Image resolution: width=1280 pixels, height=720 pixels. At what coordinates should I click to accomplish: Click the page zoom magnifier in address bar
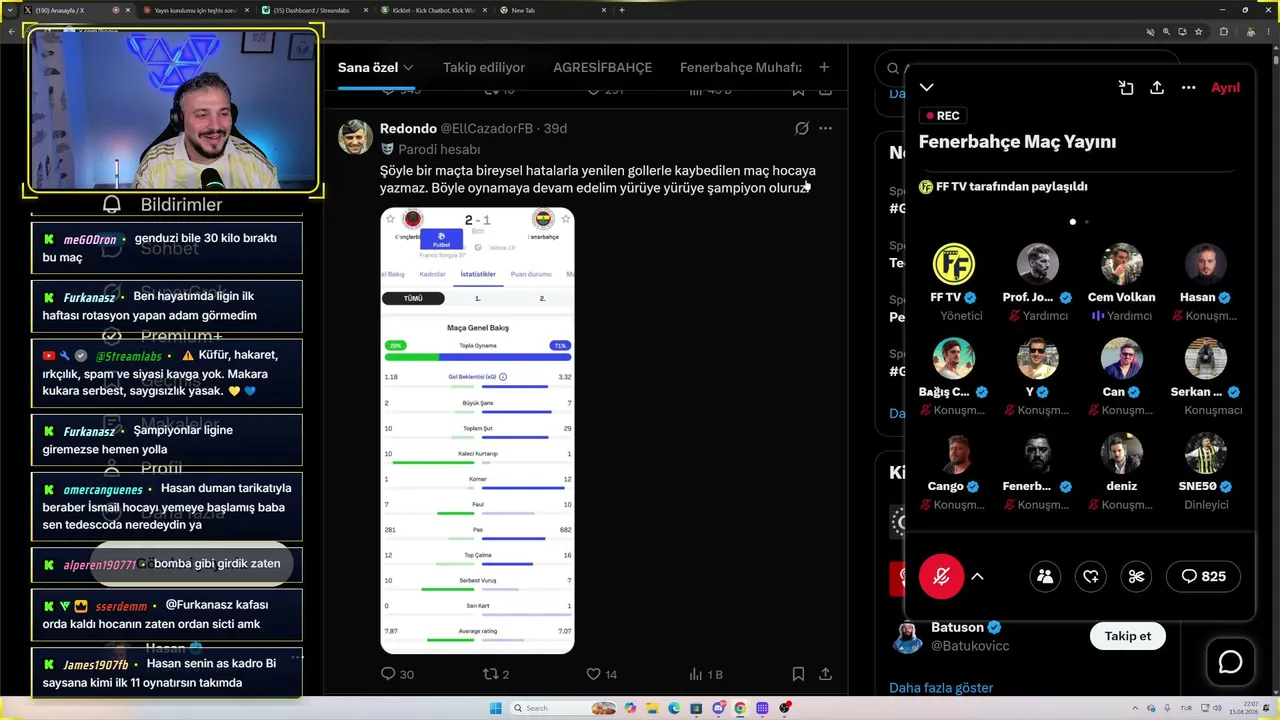tap(1166, 32)
